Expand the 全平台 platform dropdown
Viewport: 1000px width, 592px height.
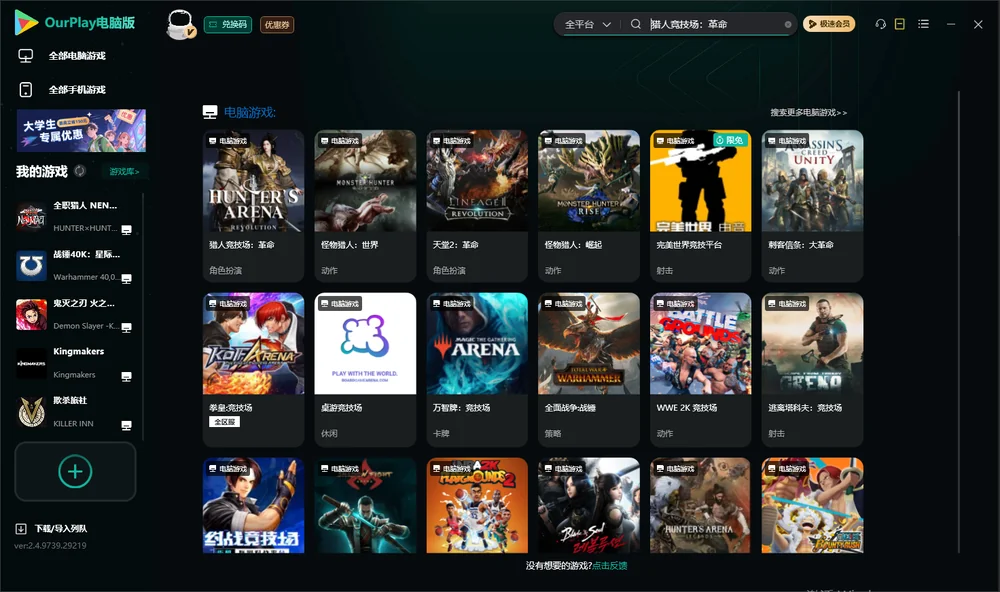click(x=587, y=24)
